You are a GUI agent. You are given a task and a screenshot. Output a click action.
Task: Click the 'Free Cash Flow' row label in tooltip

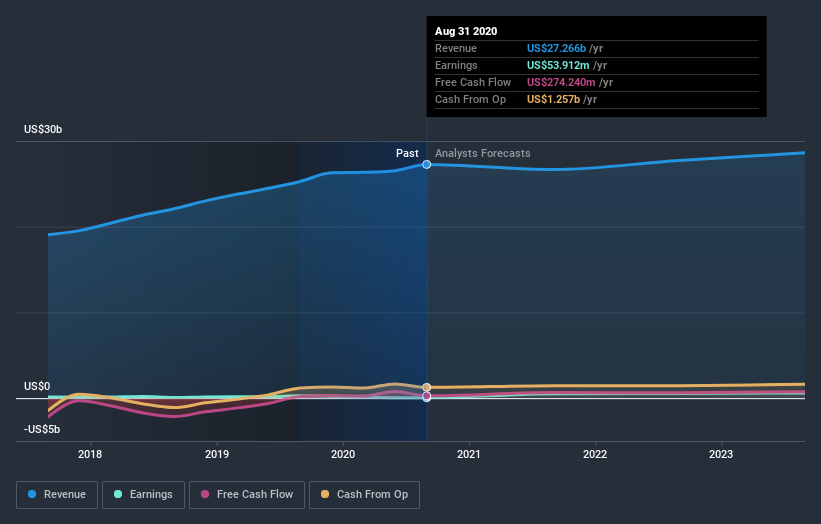tap(473, 82)
